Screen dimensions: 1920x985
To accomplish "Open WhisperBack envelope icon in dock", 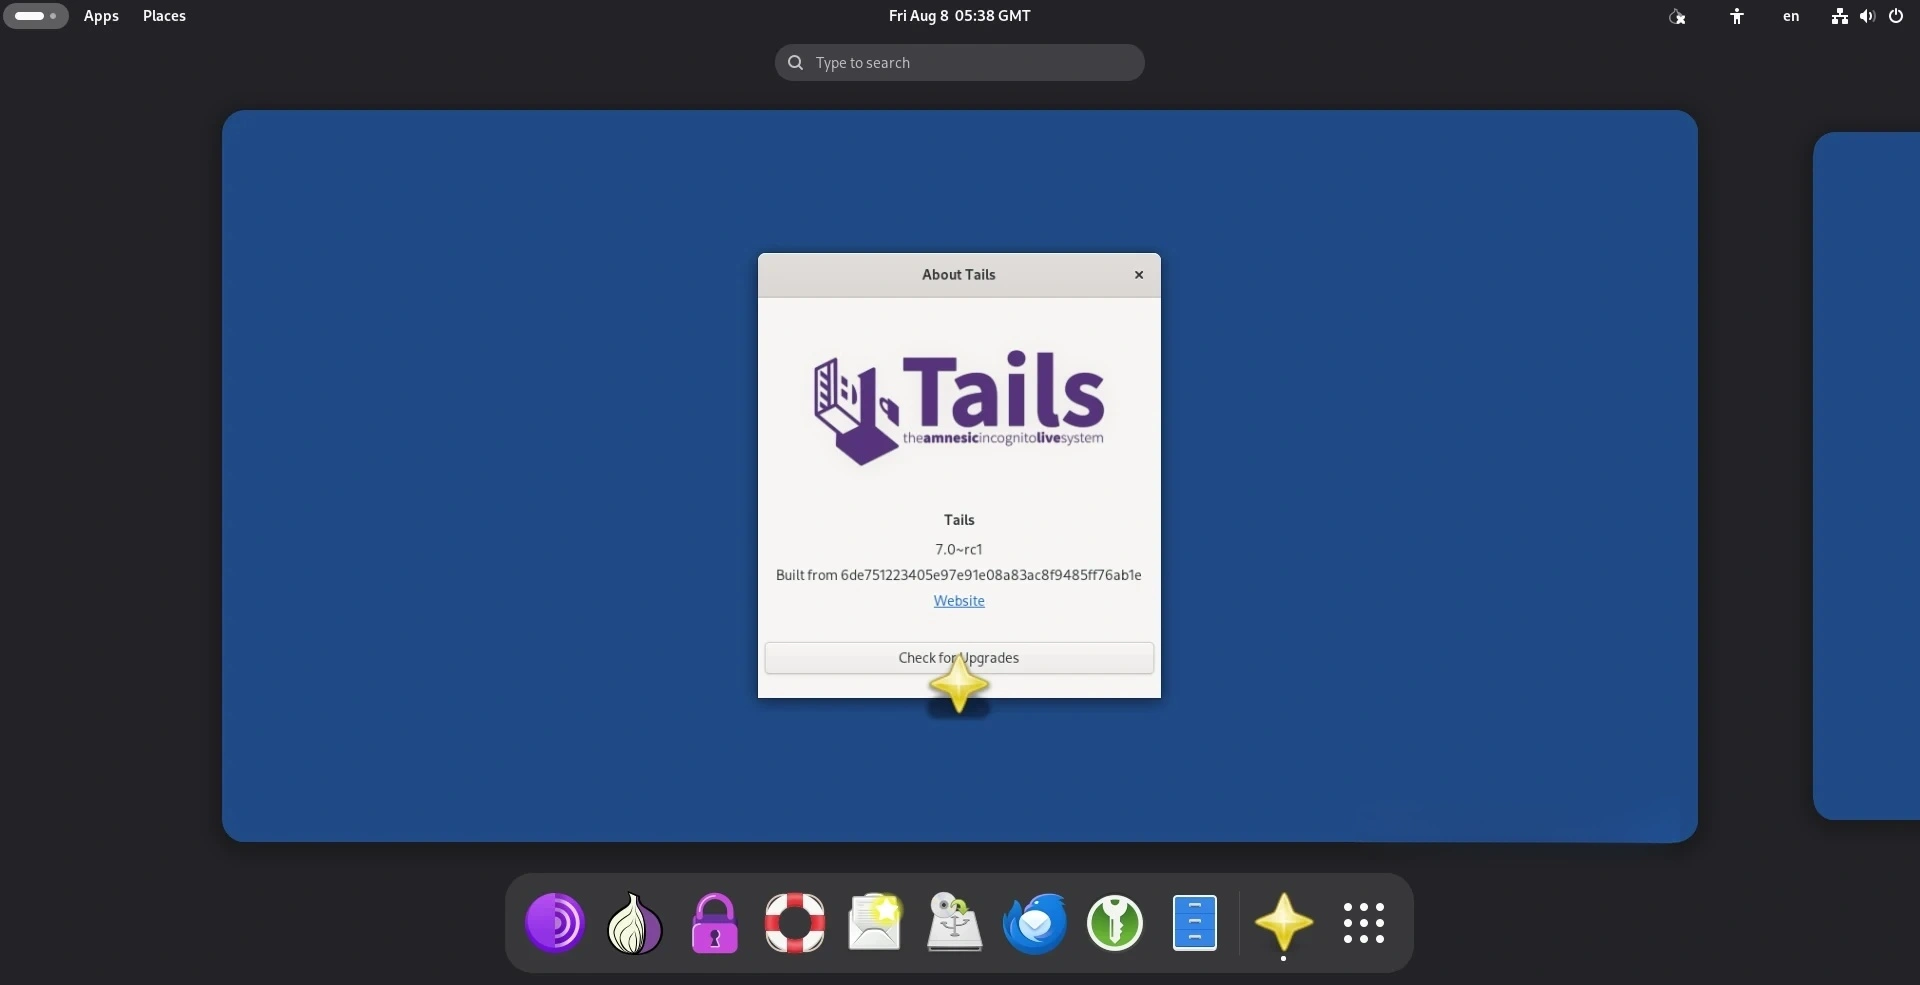I will pos(875,923).
